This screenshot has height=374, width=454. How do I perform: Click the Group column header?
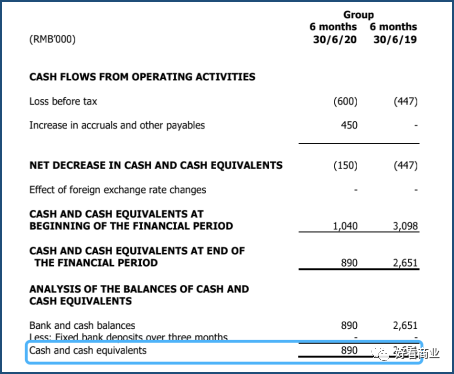pyautogui.click(x=359, y=15)
